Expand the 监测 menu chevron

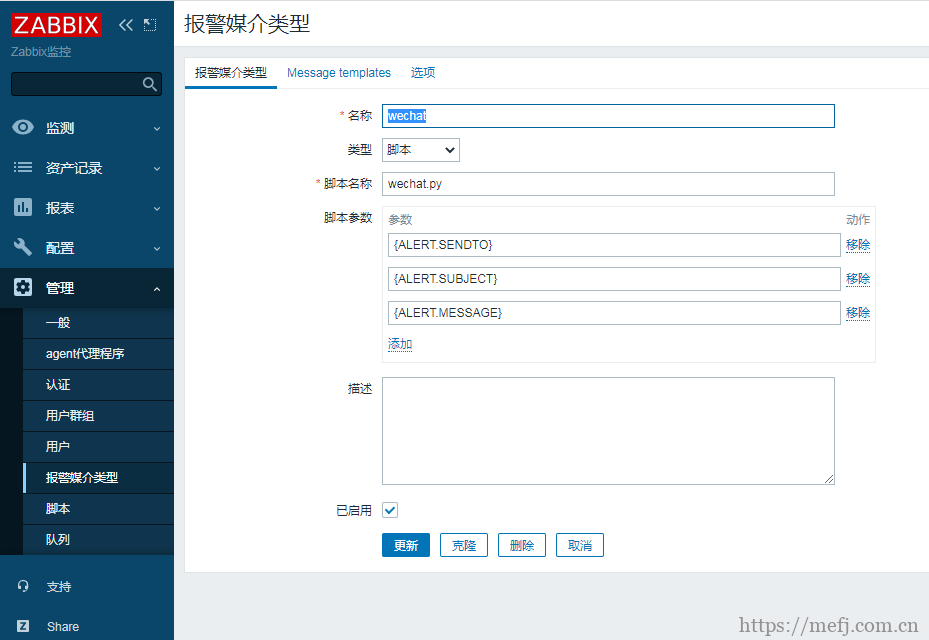[x=155, y=128]
